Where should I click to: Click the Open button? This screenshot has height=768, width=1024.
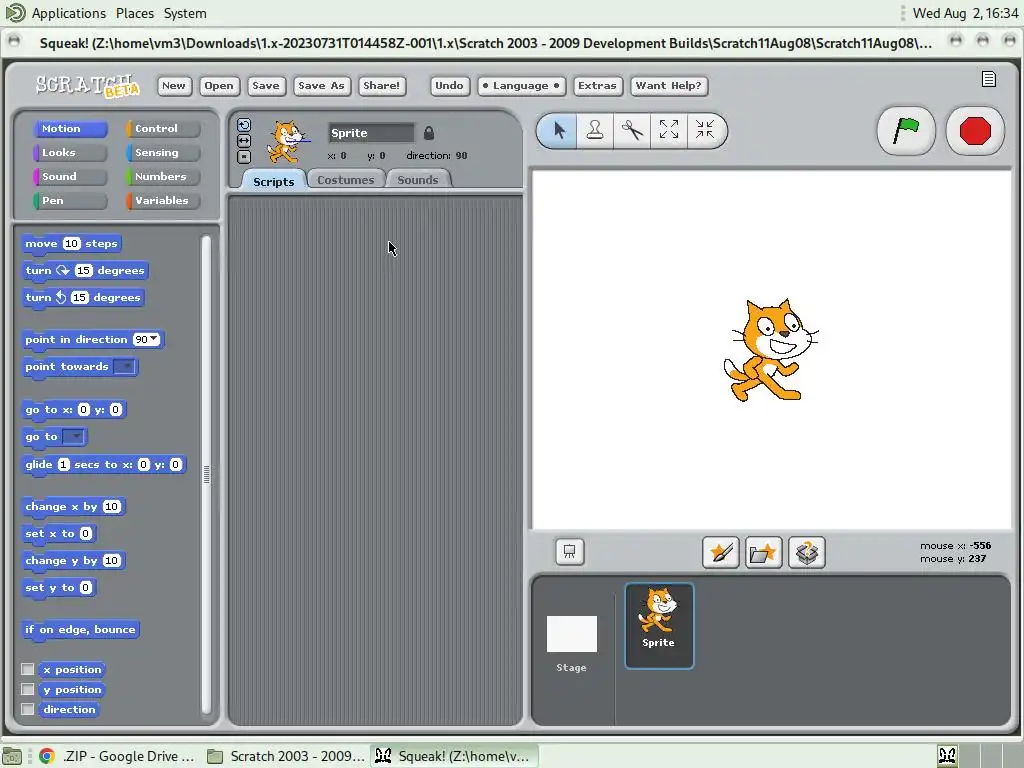[x=218, y=86]
